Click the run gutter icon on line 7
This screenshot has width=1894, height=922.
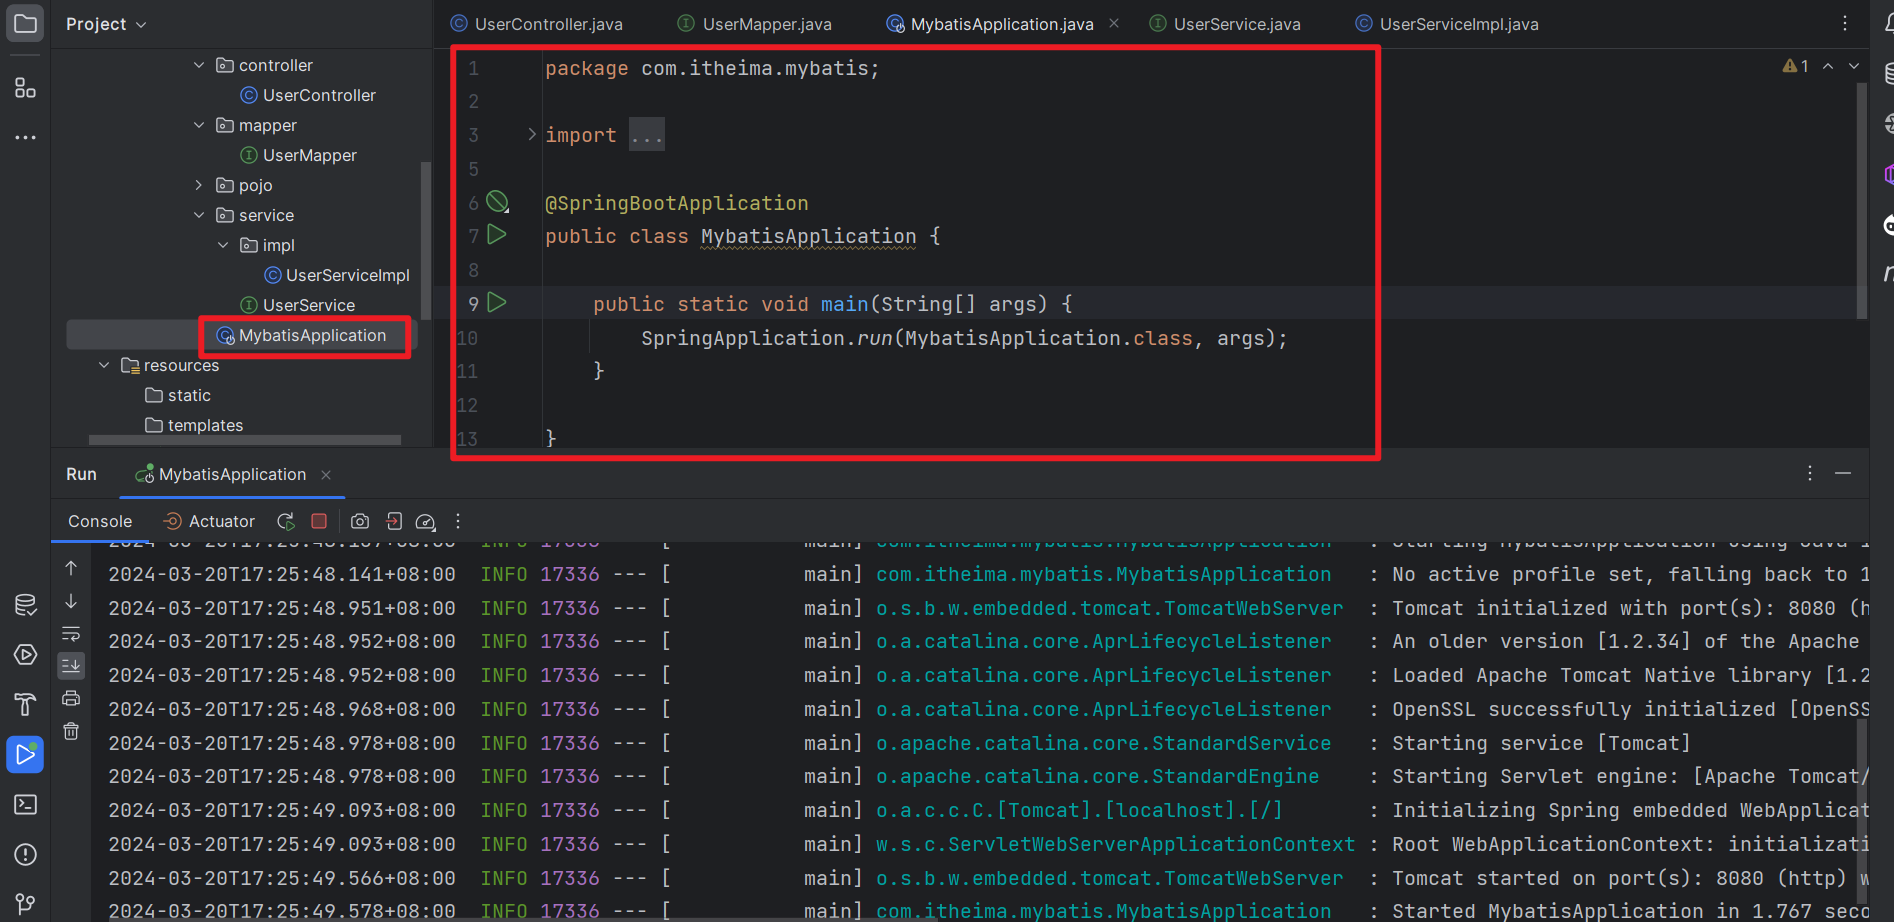(497, 235)
